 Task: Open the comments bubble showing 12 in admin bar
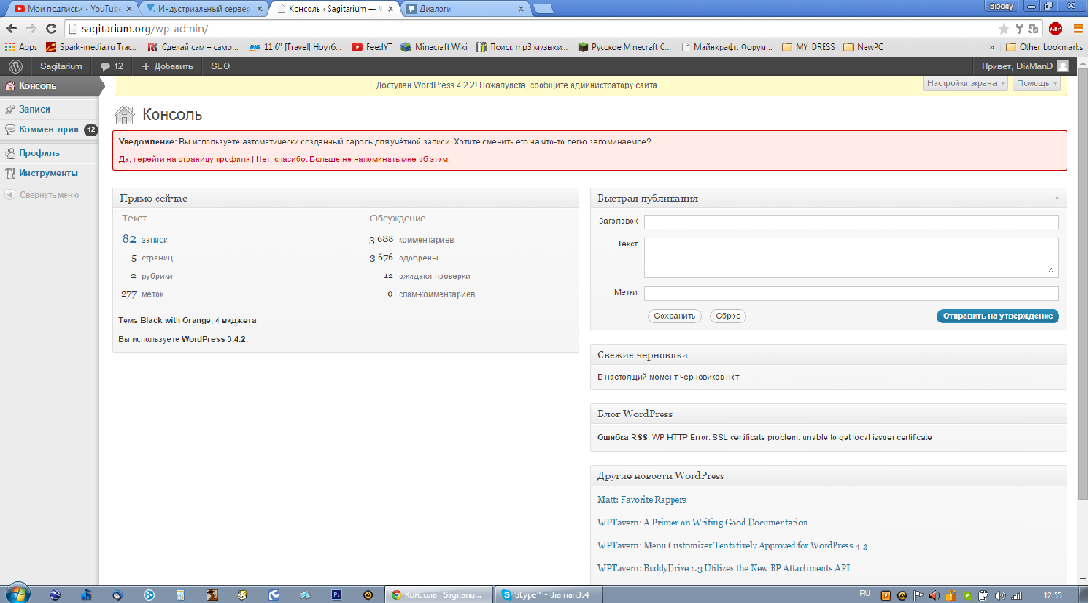[x=111, y=66]
